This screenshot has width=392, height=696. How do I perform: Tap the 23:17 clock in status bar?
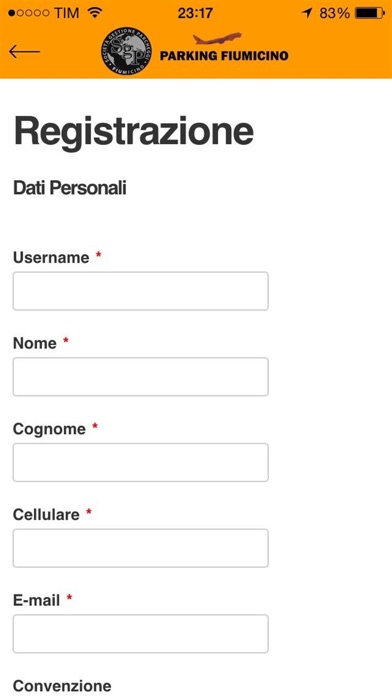[x=195, y=13]
